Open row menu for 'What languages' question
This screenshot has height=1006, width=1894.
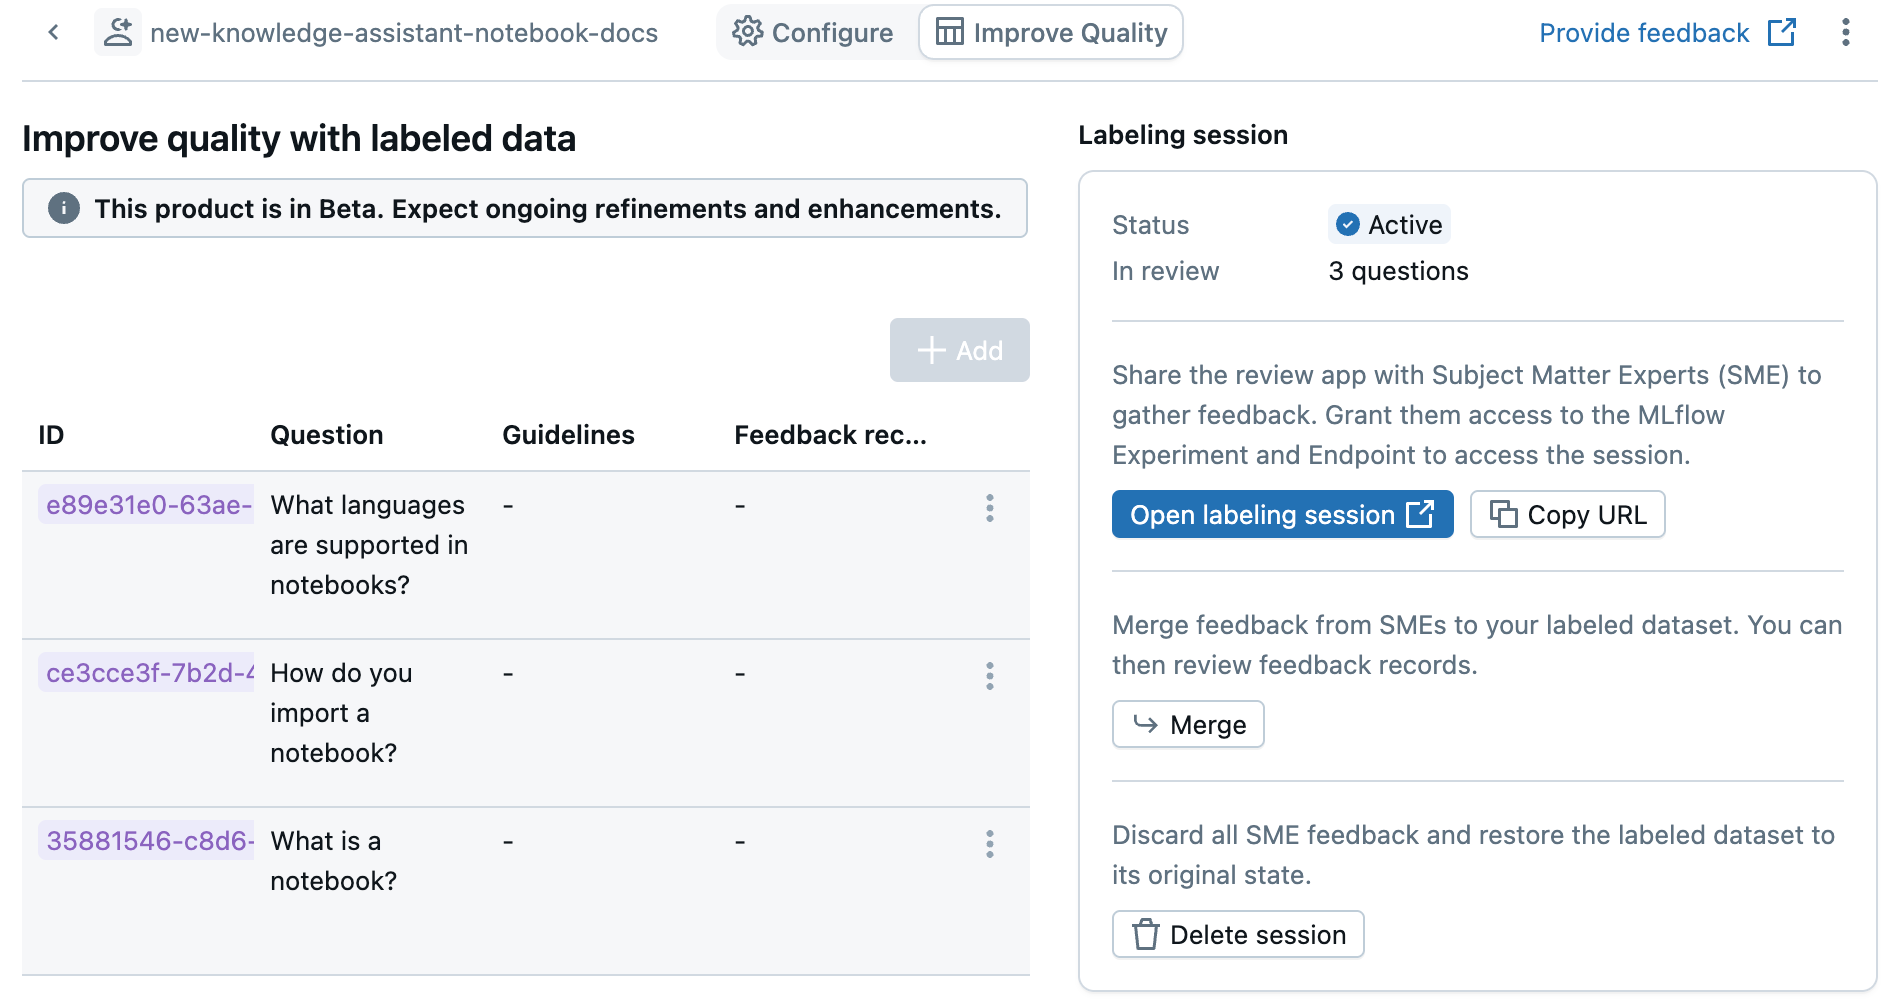pos(989,508)
